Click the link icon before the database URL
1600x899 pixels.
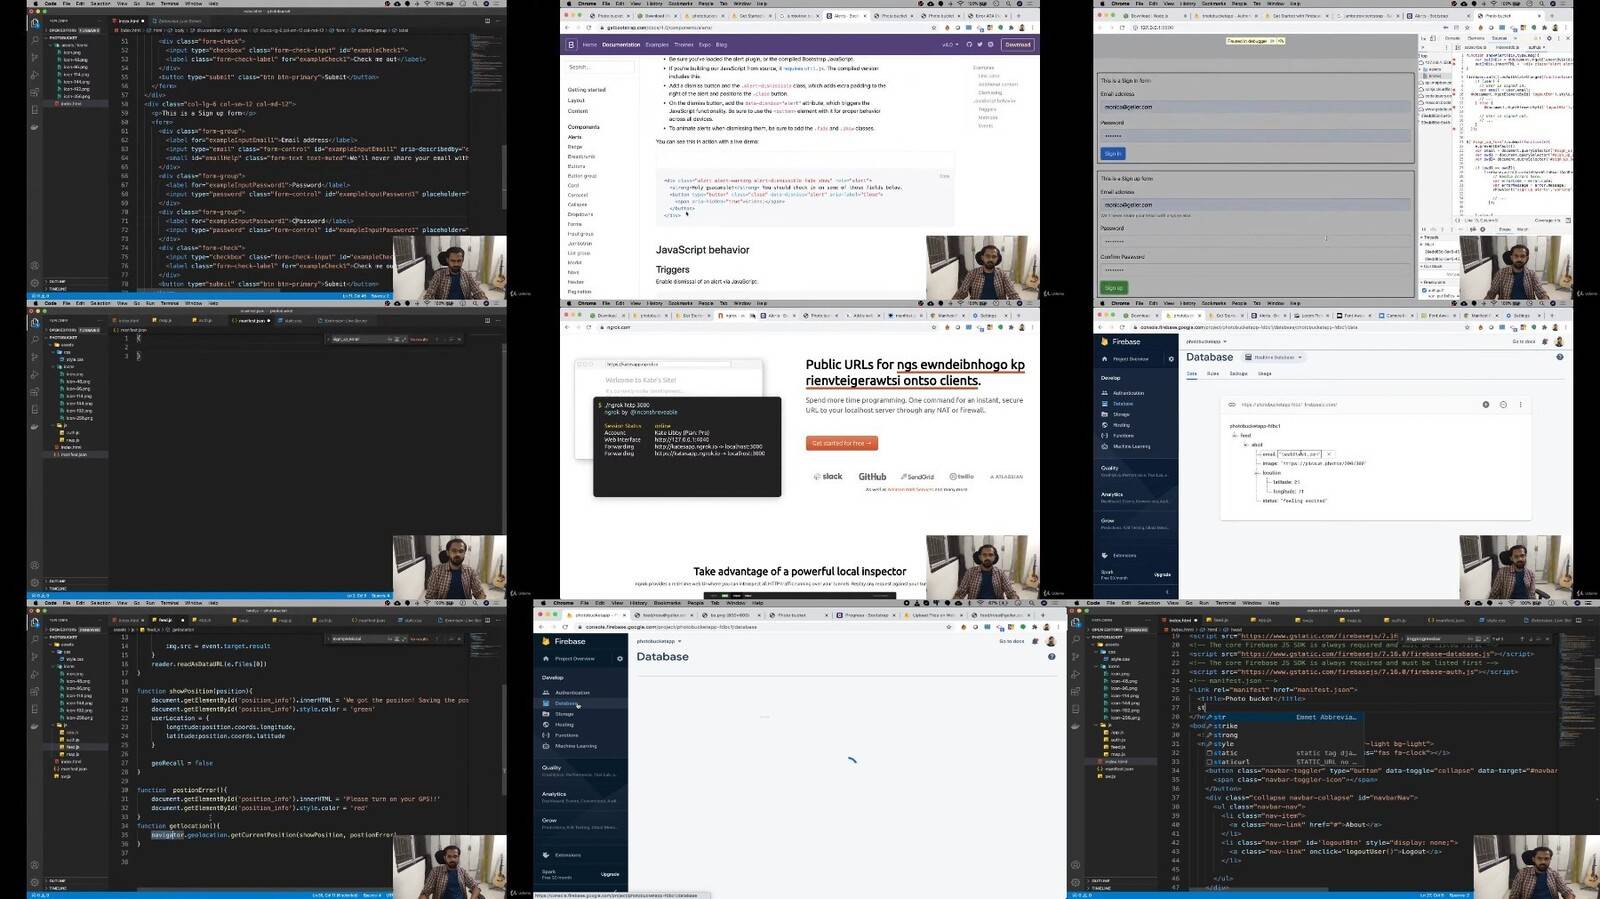[1232, 405]
